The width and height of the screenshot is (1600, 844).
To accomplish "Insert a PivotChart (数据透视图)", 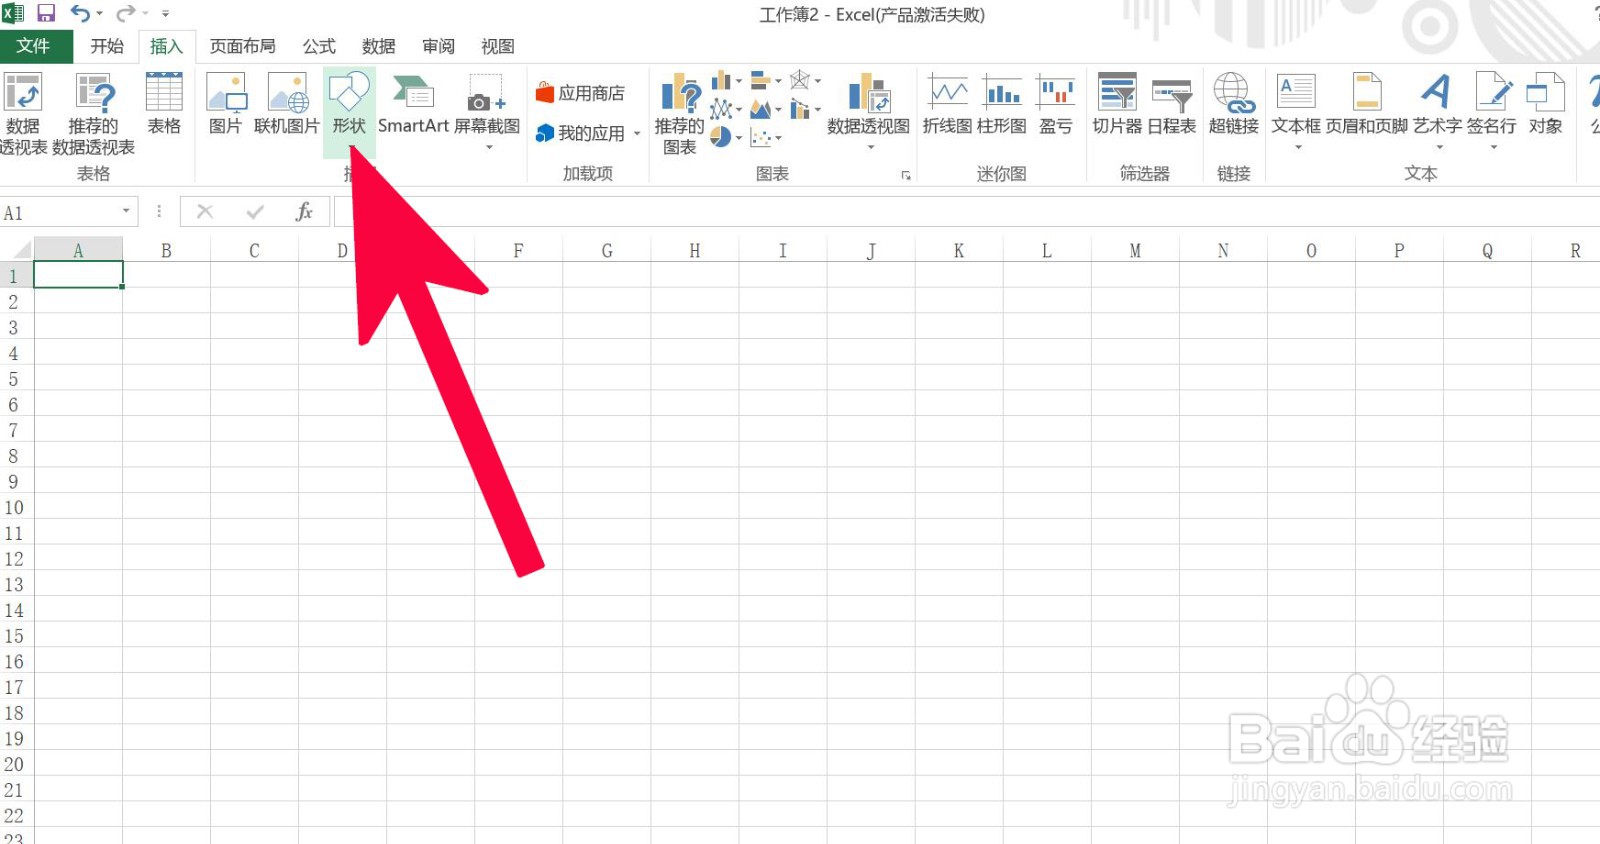I will (x=869, y=112).
